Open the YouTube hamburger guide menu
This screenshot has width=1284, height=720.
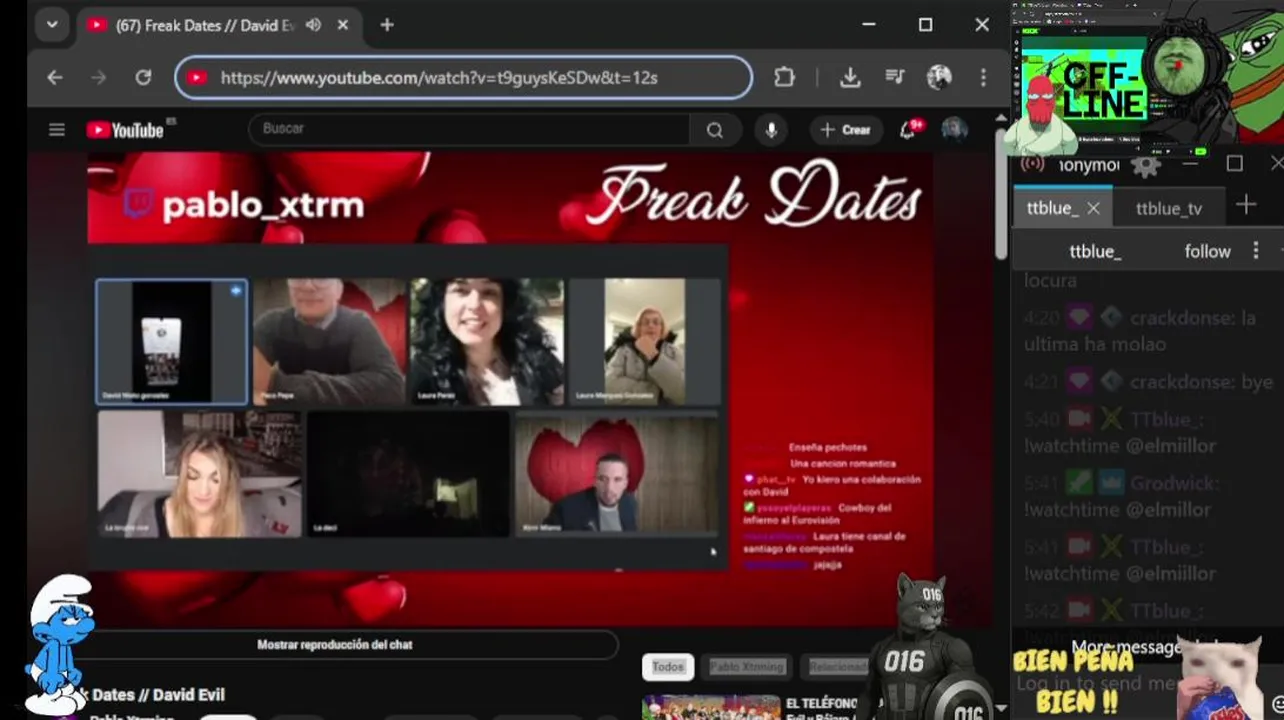57,130
